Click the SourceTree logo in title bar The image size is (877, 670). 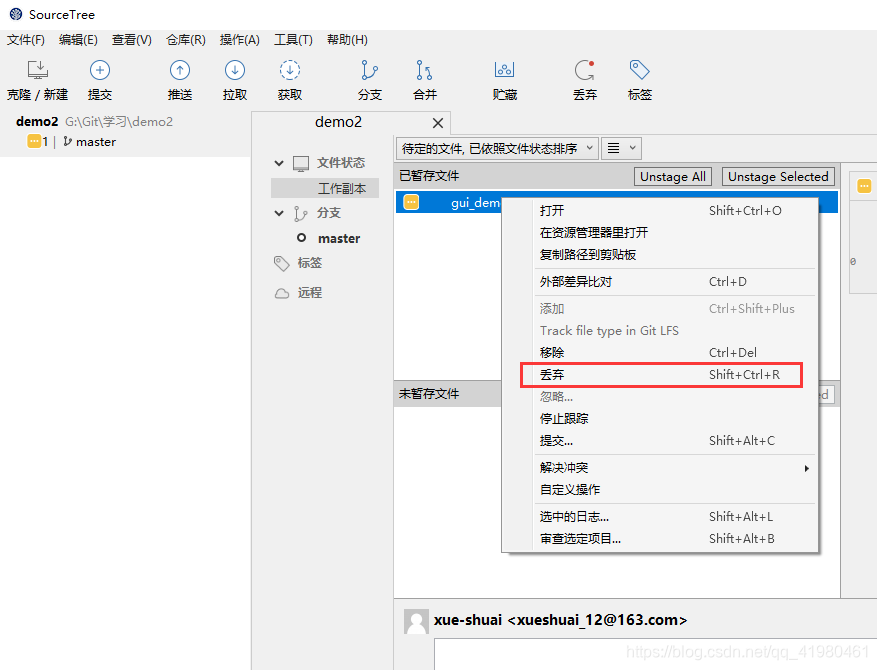coord(16,14)
